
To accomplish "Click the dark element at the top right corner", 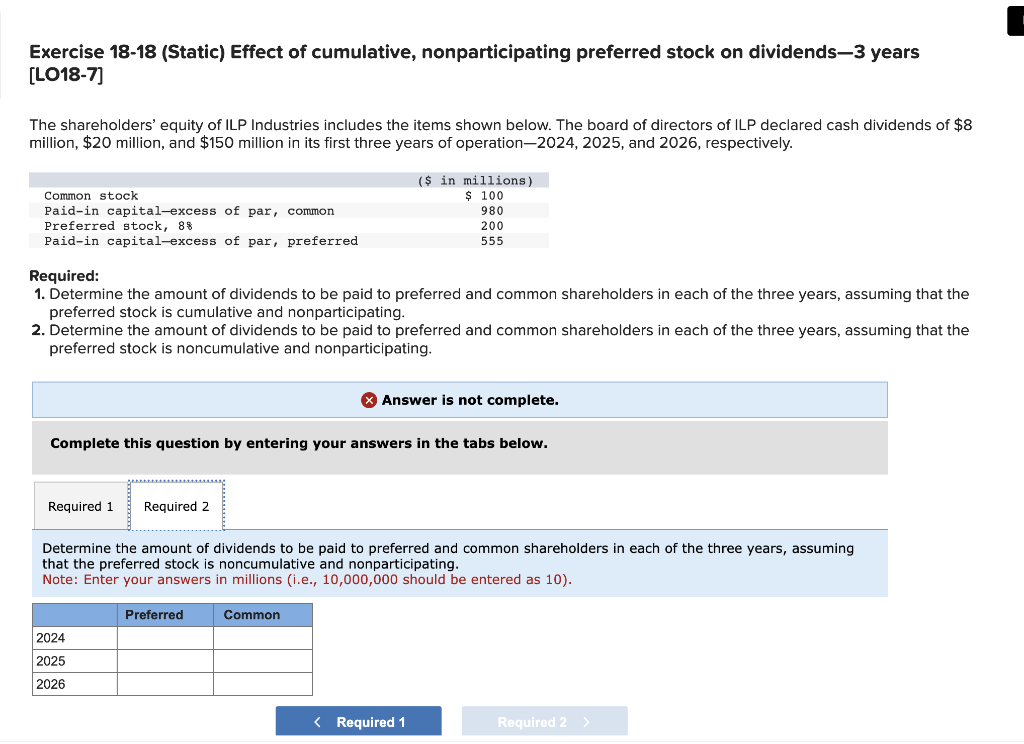I will (1015, 20).
